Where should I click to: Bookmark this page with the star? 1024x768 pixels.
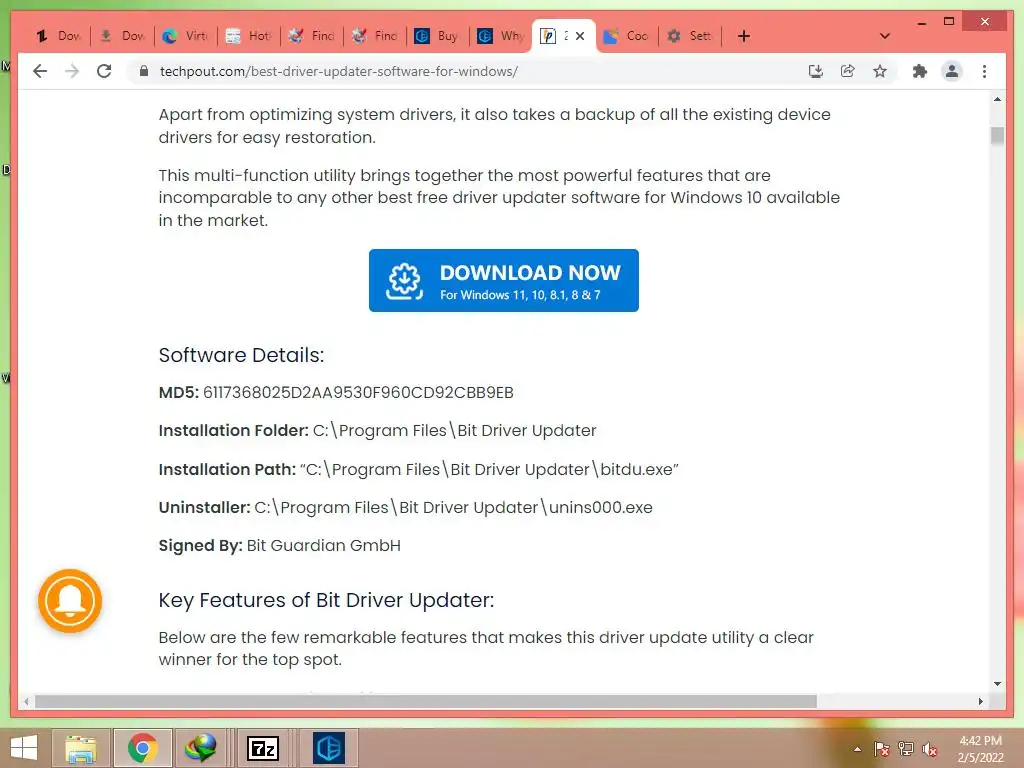pos(880,71)
